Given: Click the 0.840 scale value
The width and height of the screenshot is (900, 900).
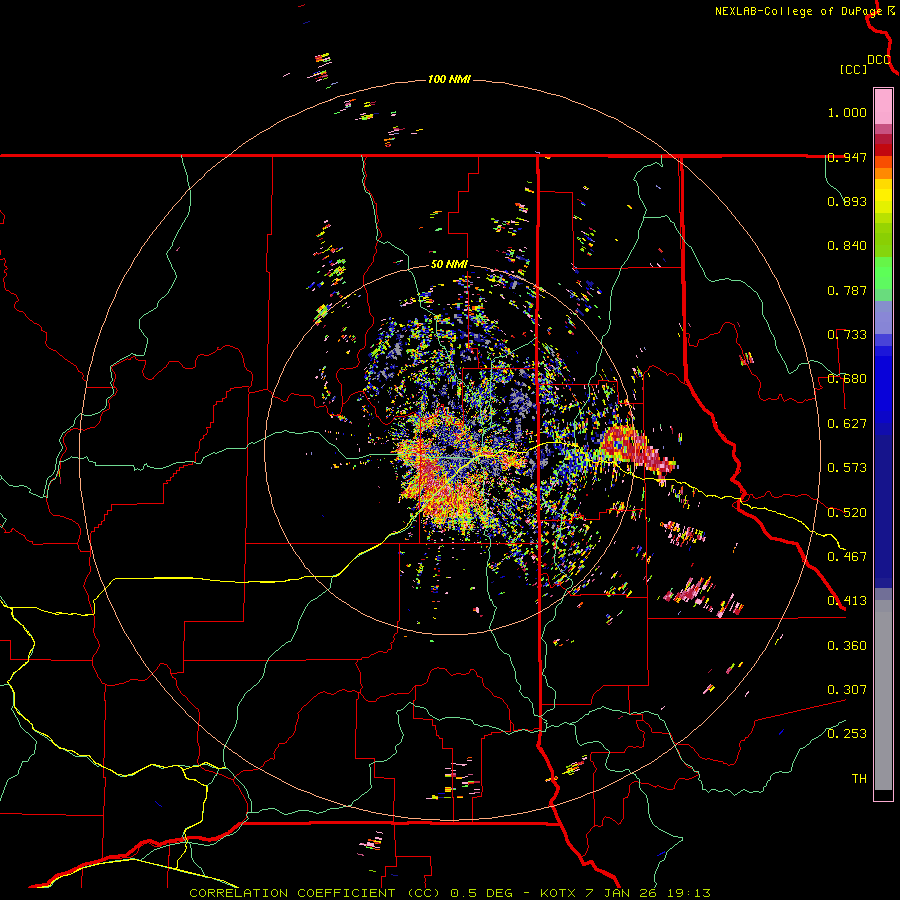Looking at the screenshot, I should (847, 246).
